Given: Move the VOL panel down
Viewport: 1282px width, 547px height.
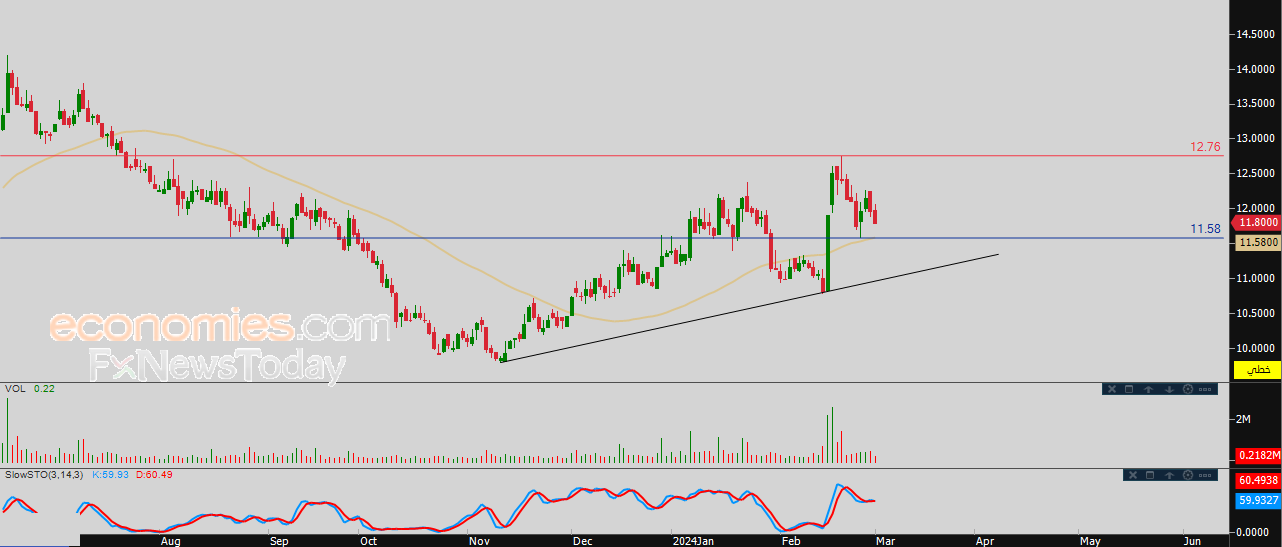Looking at the screenshot, I should 1169,389.
